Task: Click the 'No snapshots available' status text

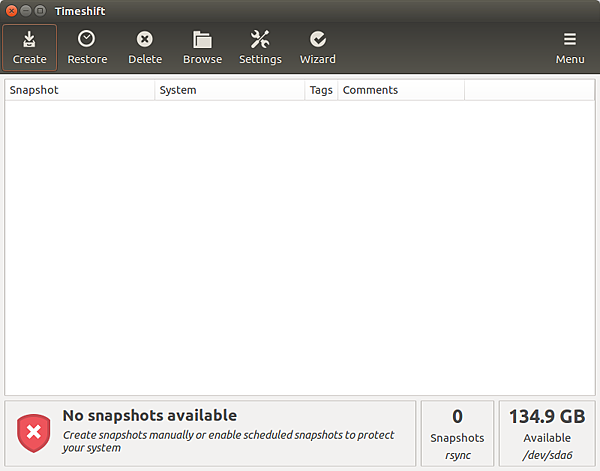Action: (150, 416)
